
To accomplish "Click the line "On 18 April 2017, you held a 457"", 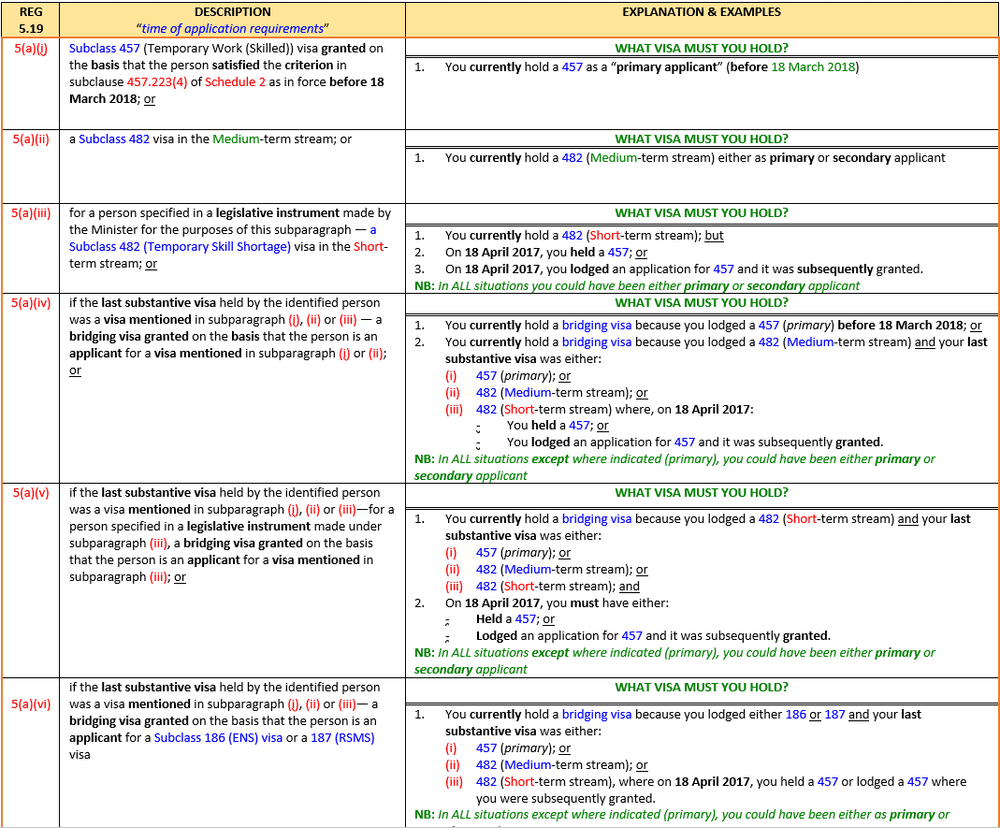I will coord(546,253).
